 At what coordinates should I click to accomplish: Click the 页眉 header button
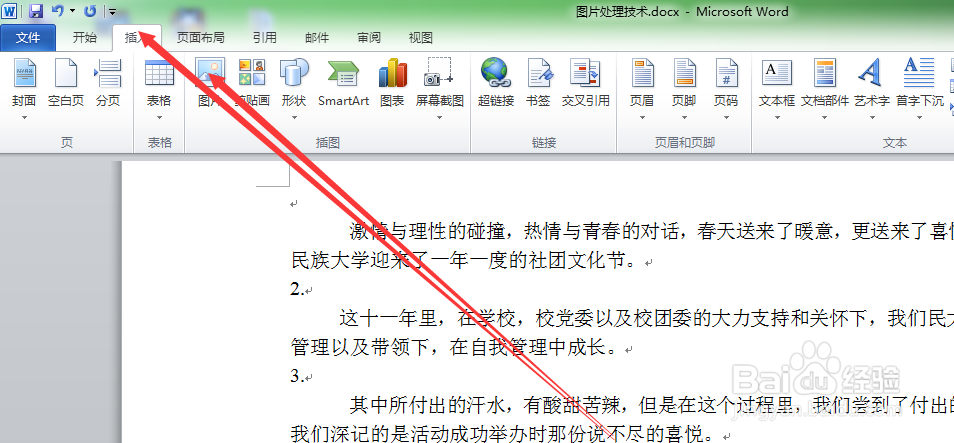(x=642, y=82)
